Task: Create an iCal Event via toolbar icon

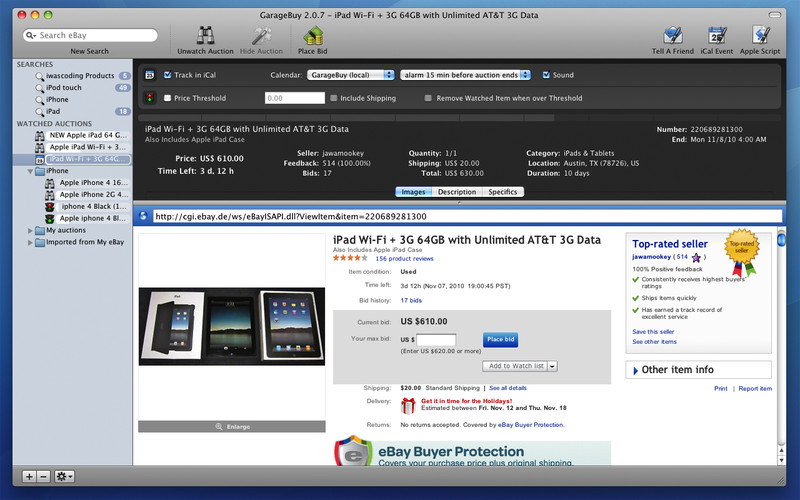Action: [716, 36]
